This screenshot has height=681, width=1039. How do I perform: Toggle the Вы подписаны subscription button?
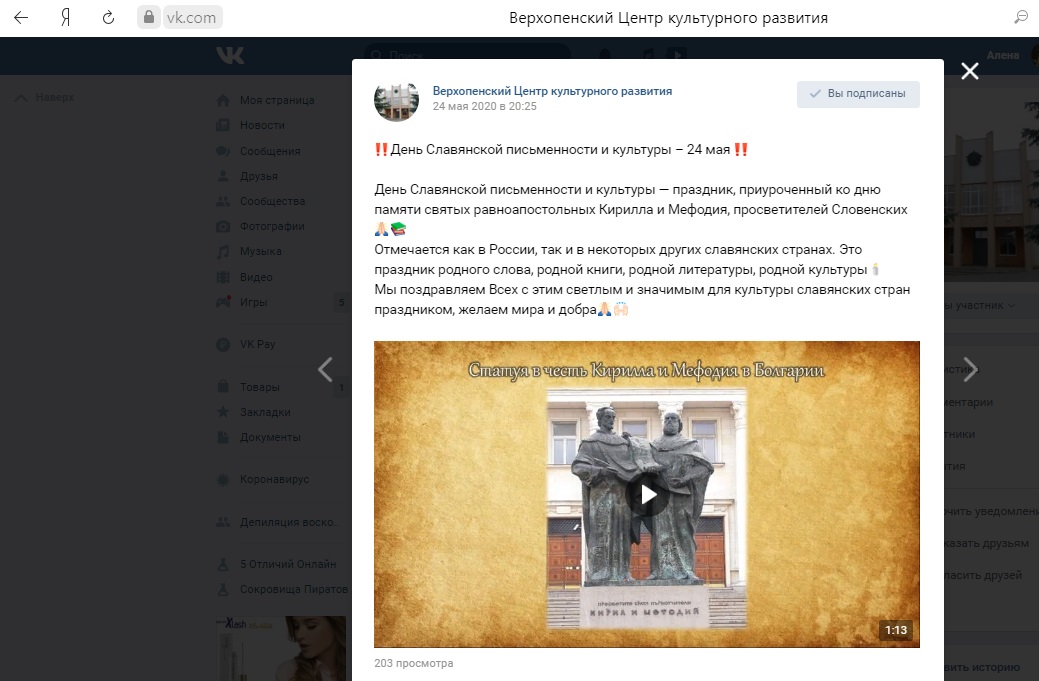[858, 93]
